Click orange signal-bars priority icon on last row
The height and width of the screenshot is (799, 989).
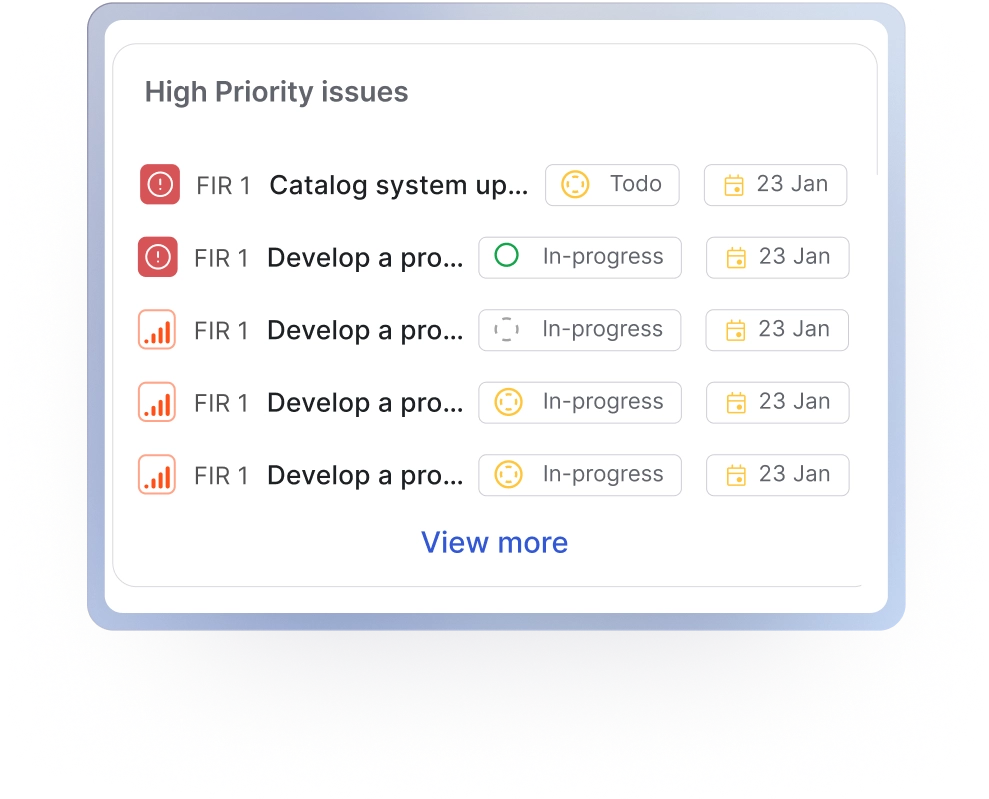[x=157, y=475]
